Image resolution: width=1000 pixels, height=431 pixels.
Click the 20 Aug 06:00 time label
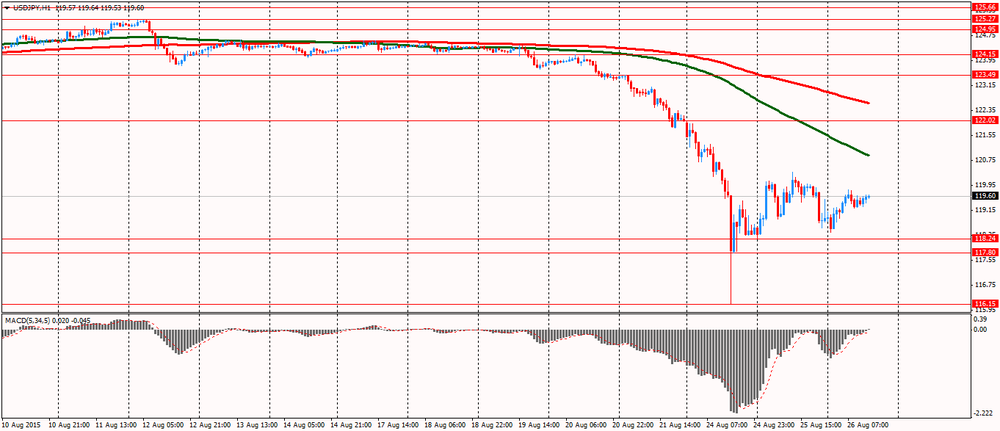585,424
